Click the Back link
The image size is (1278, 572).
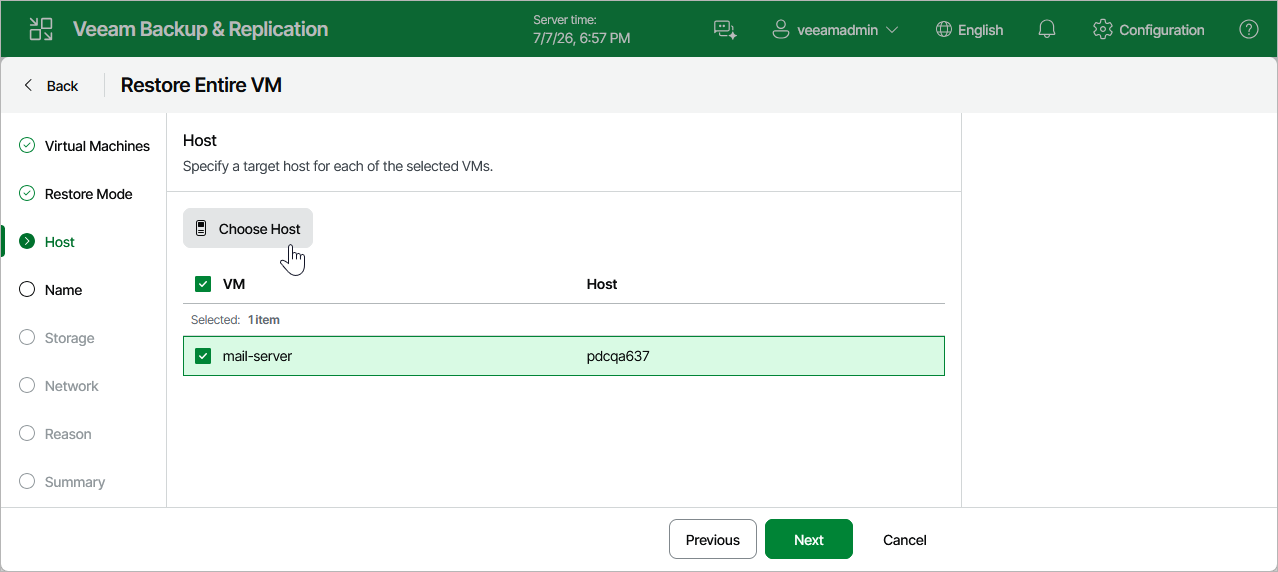click(x=50, y=85)
